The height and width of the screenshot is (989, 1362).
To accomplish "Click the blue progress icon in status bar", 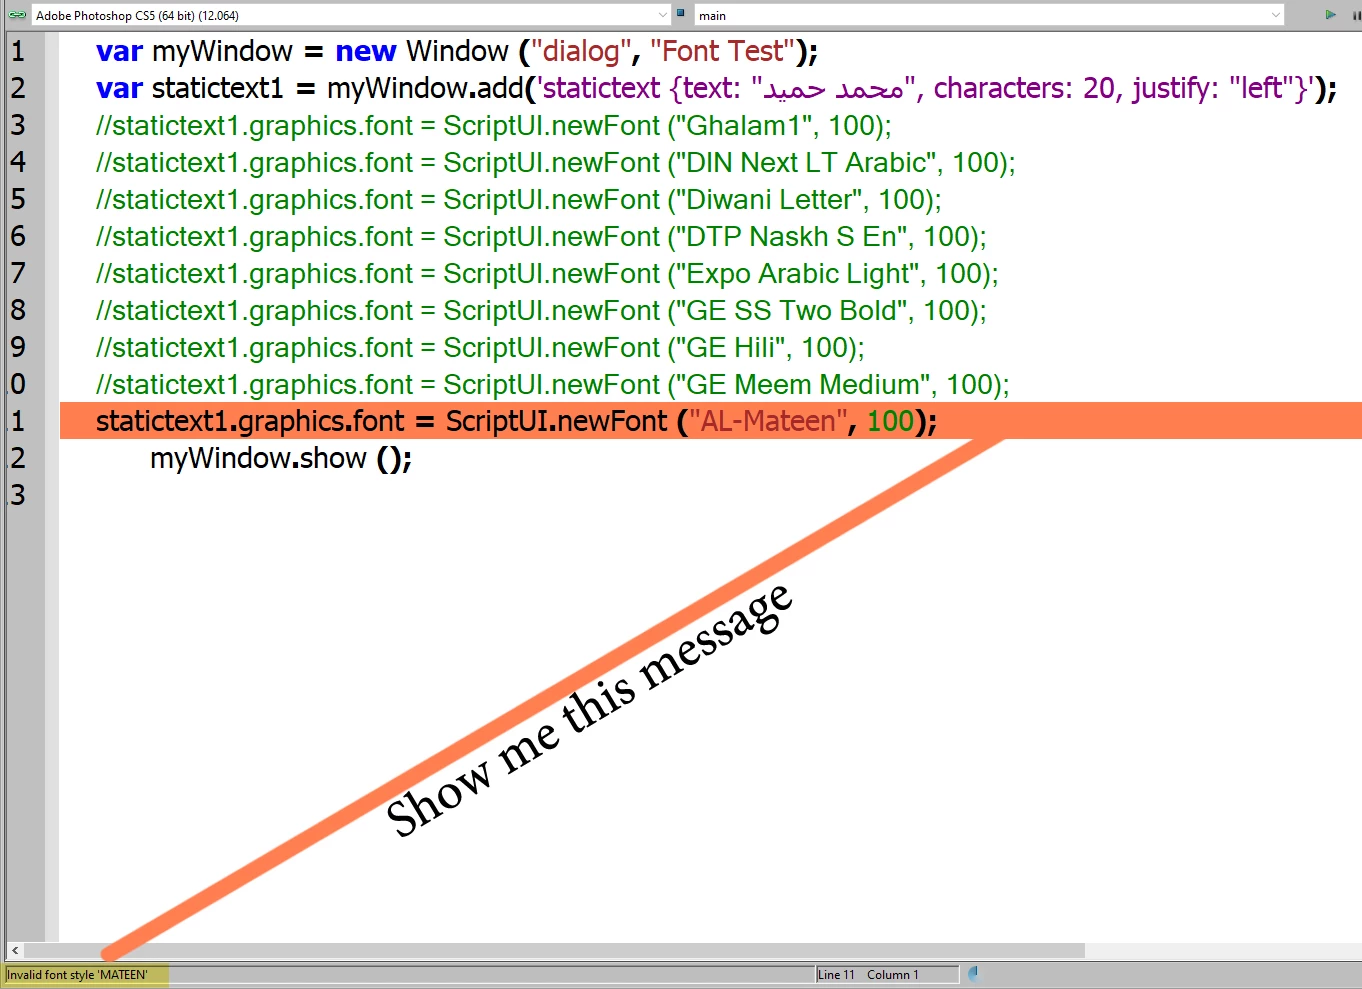I will 973,973.
